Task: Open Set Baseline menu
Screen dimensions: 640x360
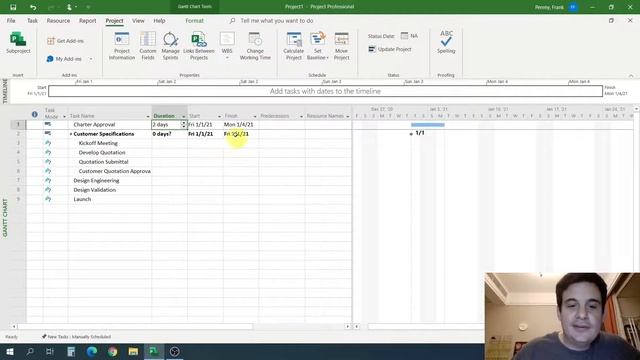Action: 318,46
